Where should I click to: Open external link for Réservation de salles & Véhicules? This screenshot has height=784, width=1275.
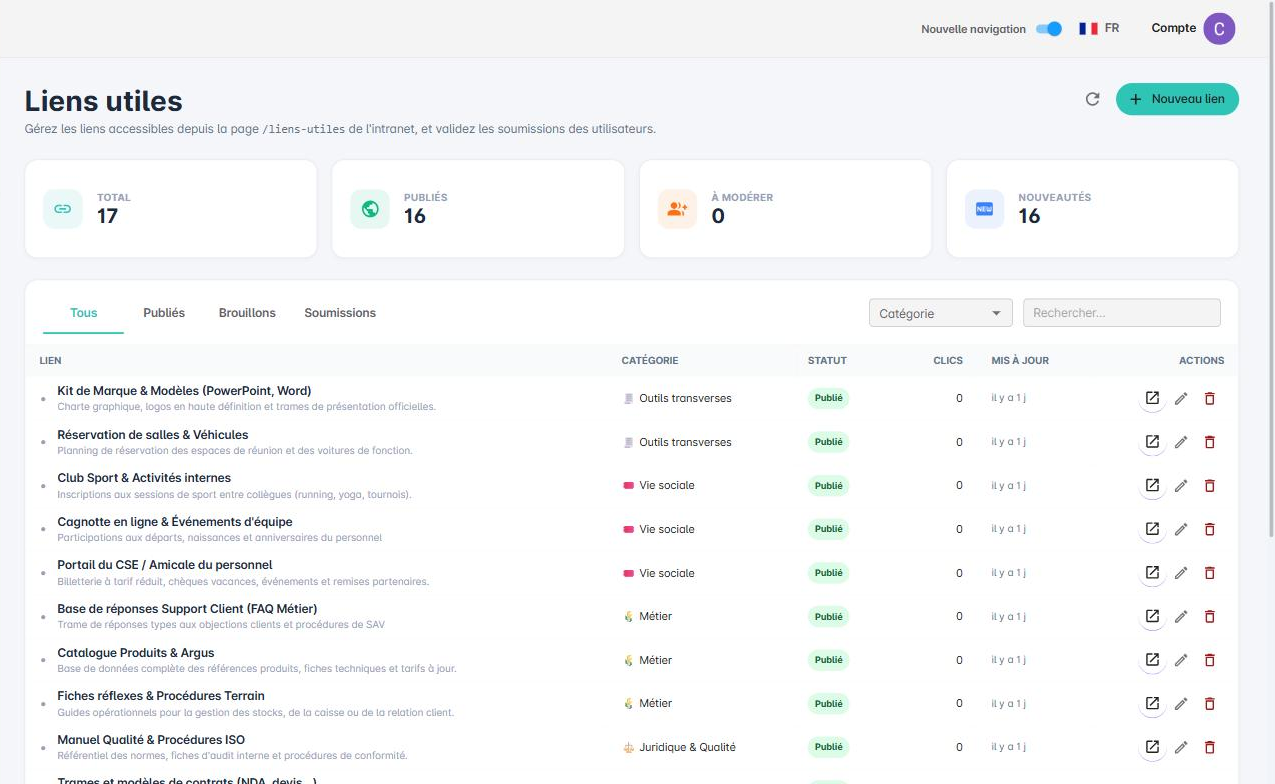click(1152, 442)
